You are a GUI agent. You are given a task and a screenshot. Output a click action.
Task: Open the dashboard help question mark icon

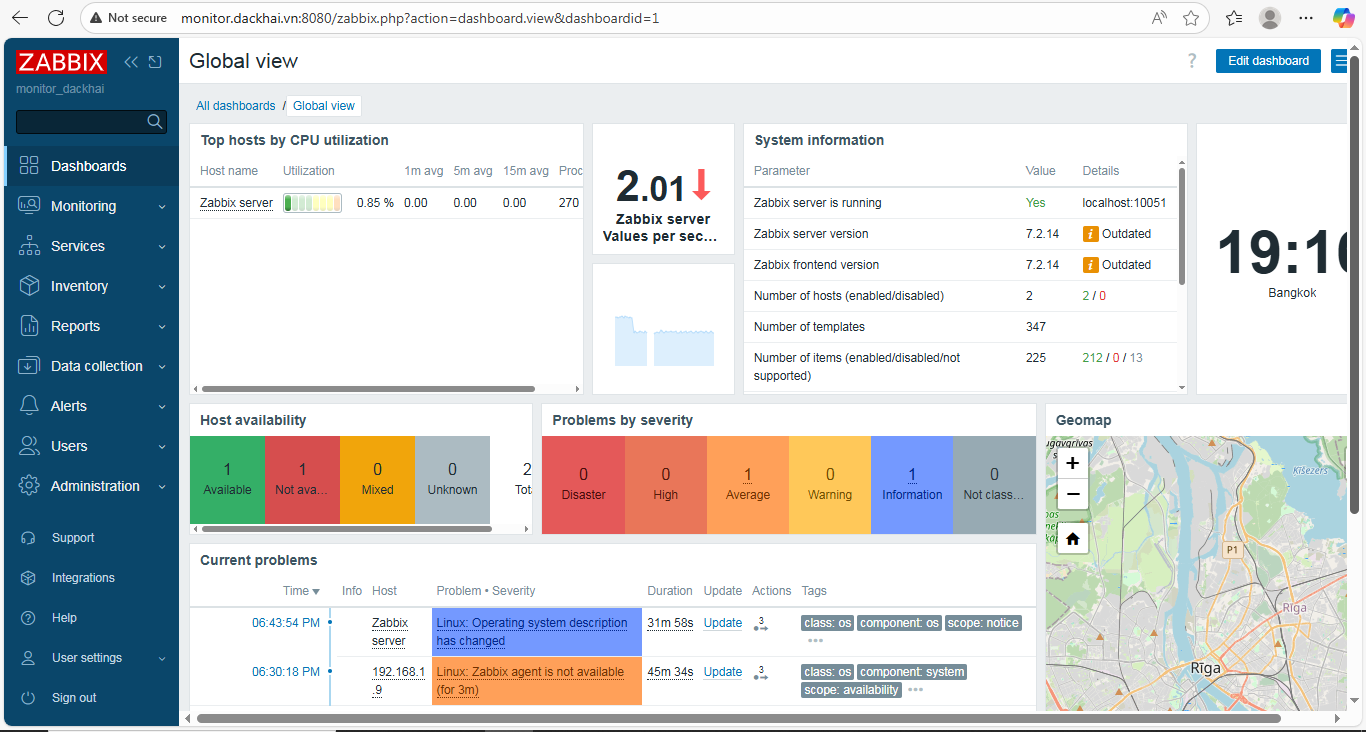(1191, 61)
